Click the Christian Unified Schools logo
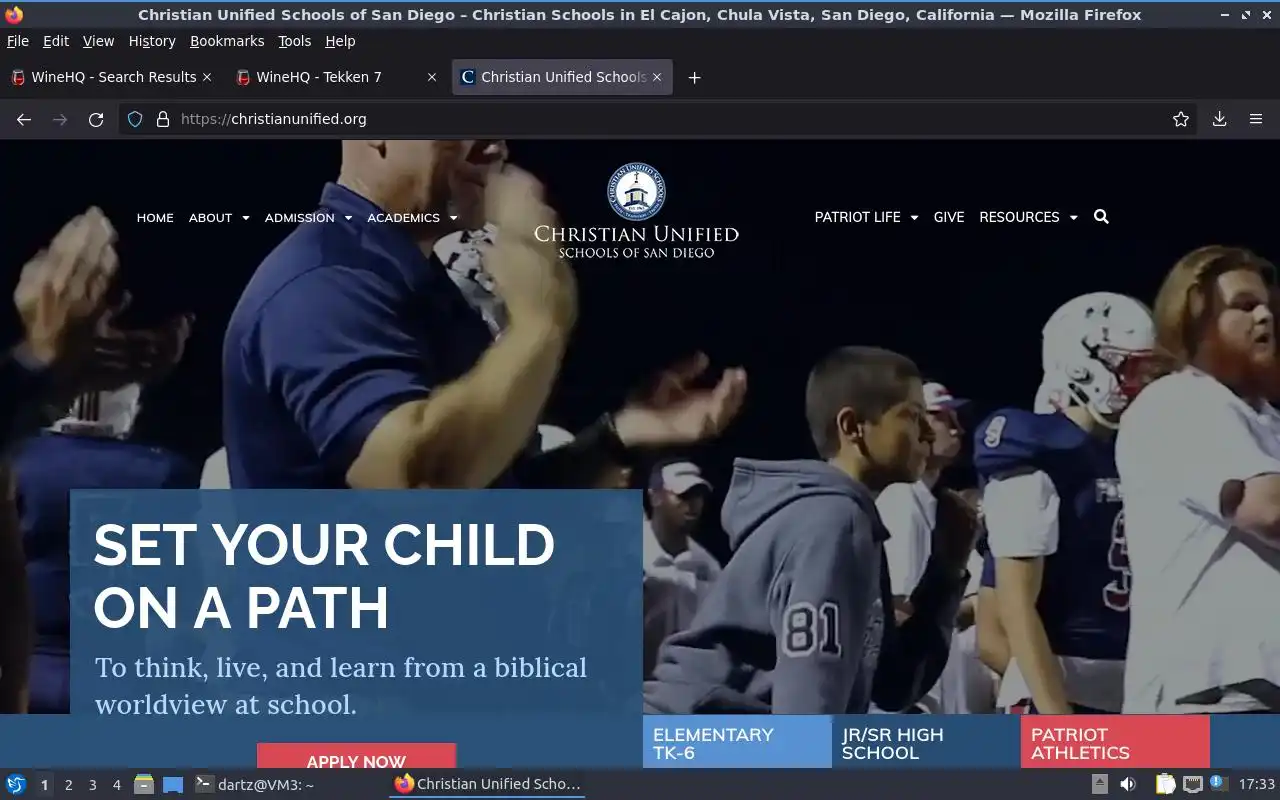Screen dimensions: 1280x800 pyautogui.click(x=636, y=211)
